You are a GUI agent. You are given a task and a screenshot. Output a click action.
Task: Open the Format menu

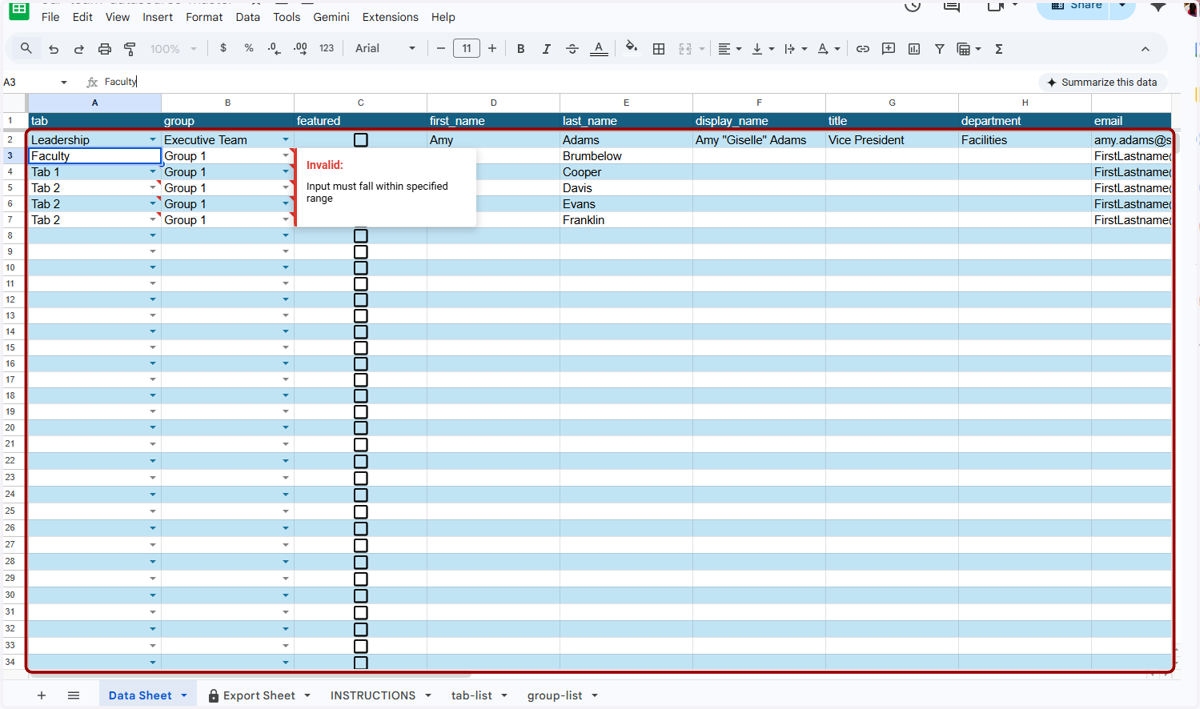point(204,17)
